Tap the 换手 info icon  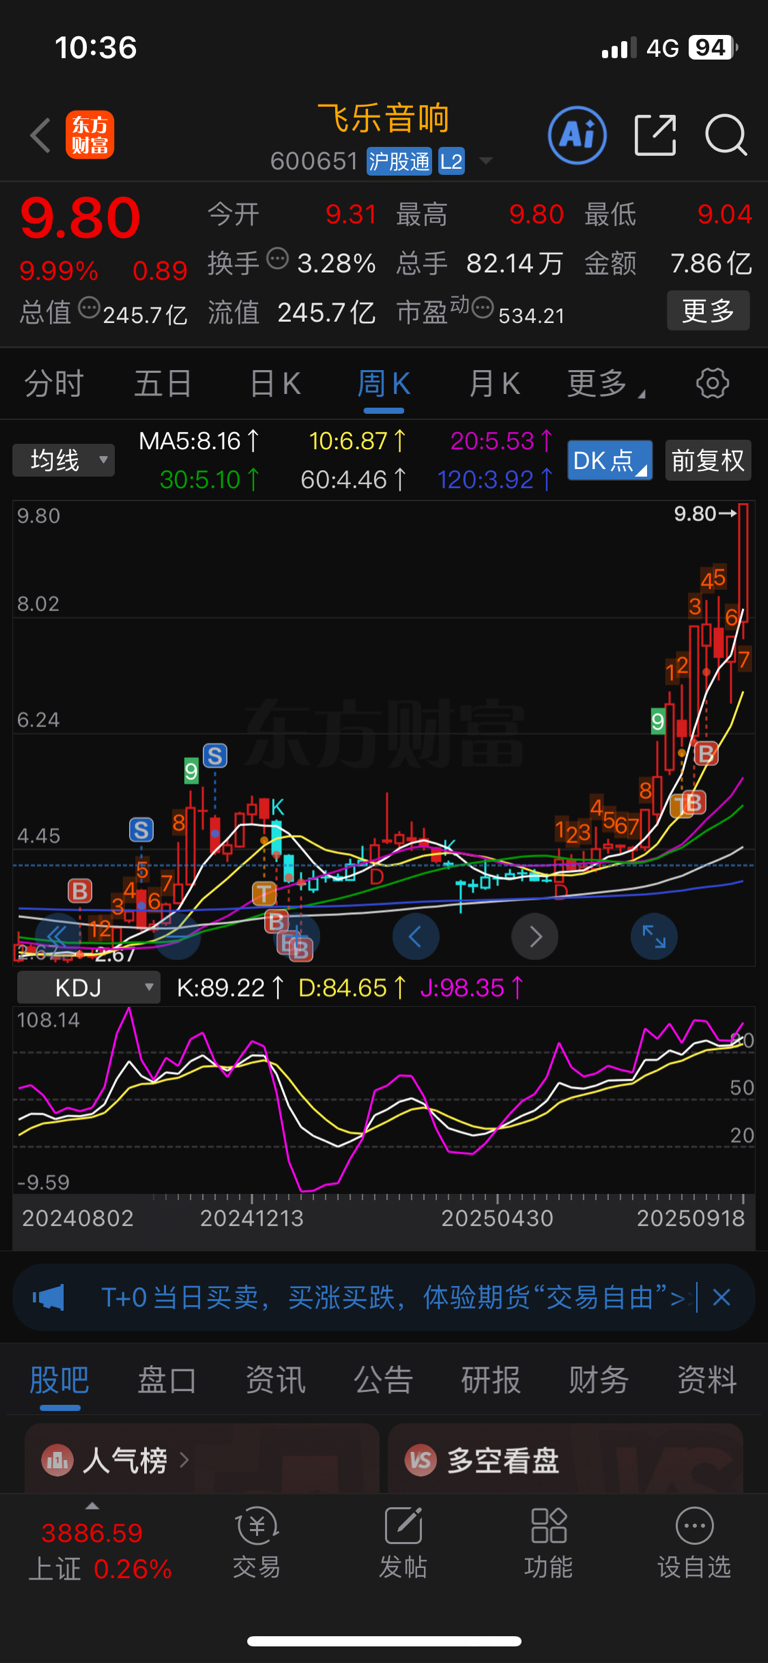click(x=278, y=258)
